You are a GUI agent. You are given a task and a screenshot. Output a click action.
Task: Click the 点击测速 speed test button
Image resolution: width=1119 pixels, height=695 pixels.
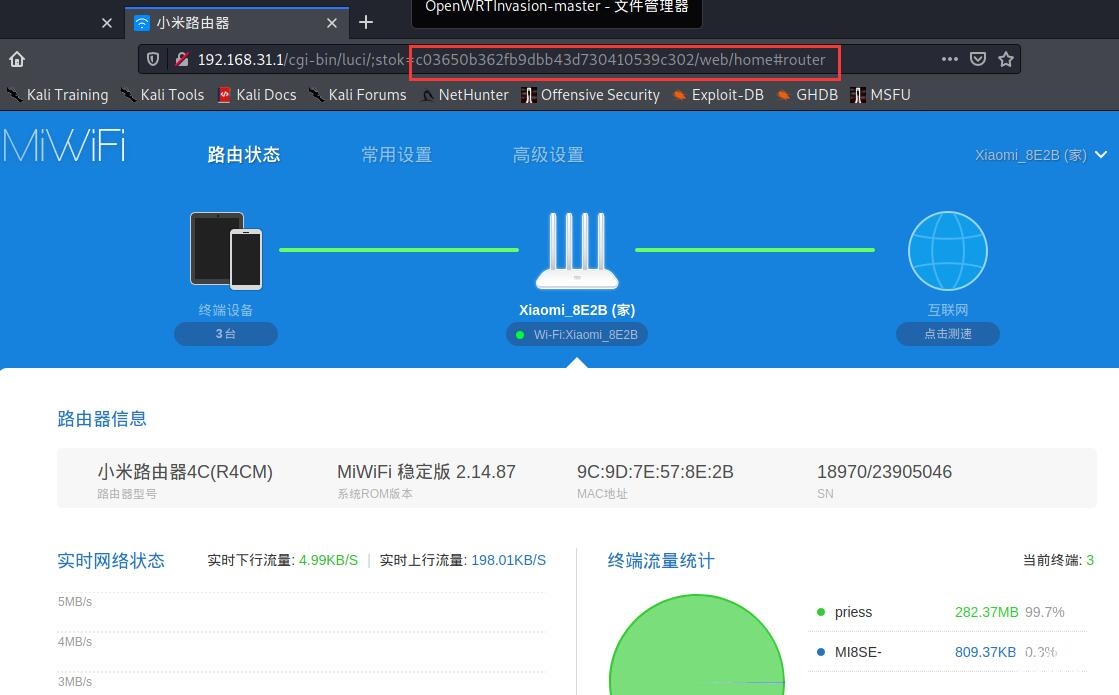947,334
